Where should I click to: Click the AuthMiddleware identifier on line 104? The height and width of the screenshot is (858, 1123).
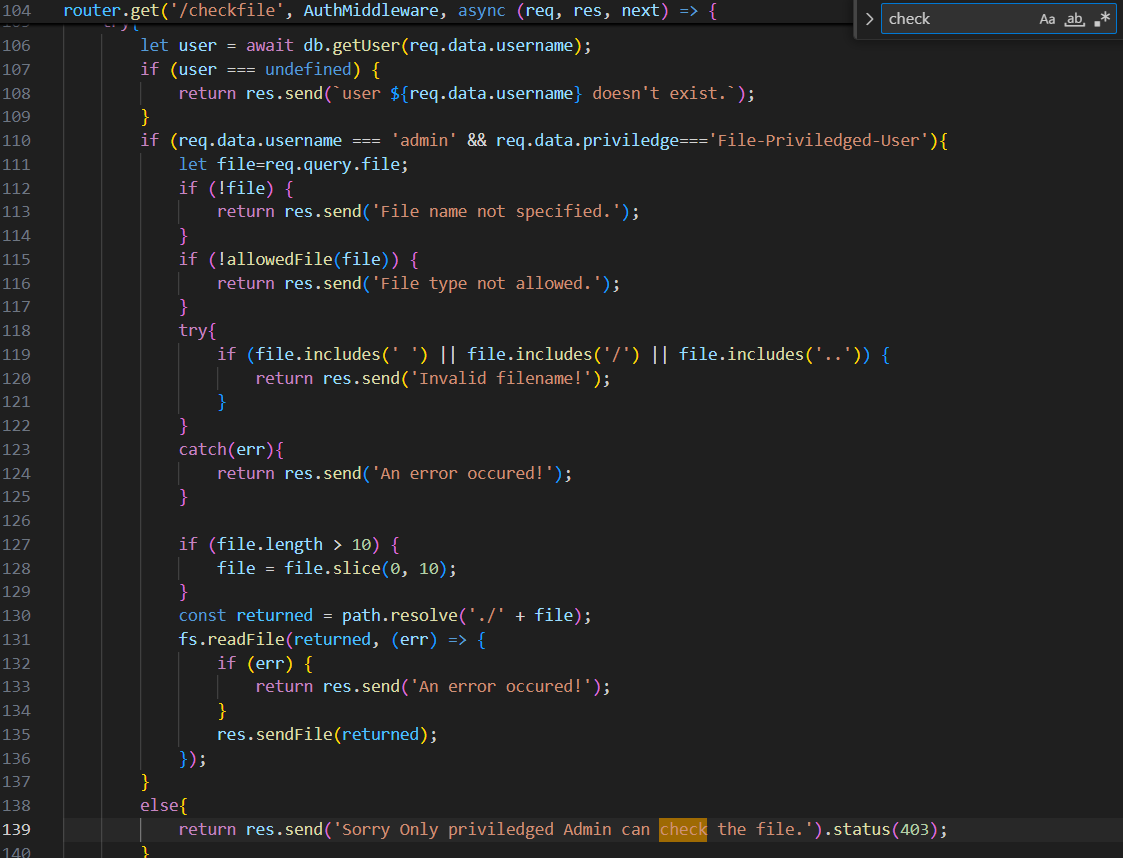point(324,12)
